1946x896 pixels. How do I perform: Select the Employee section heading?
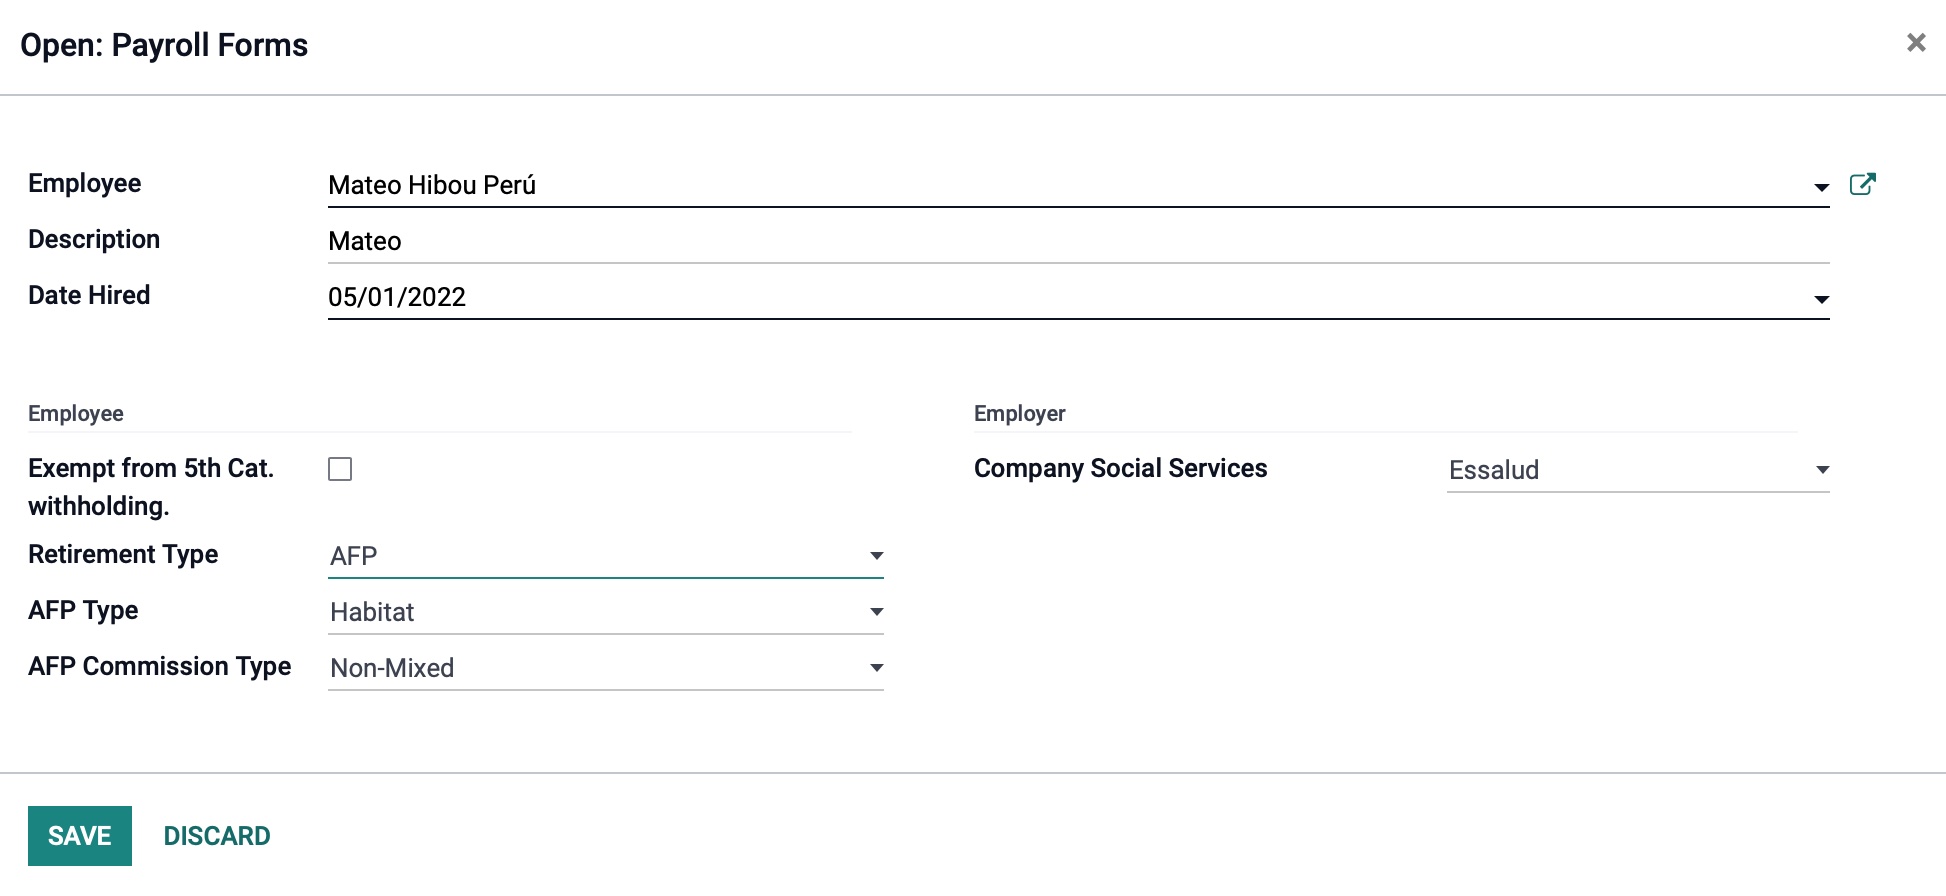coord(76,413)
